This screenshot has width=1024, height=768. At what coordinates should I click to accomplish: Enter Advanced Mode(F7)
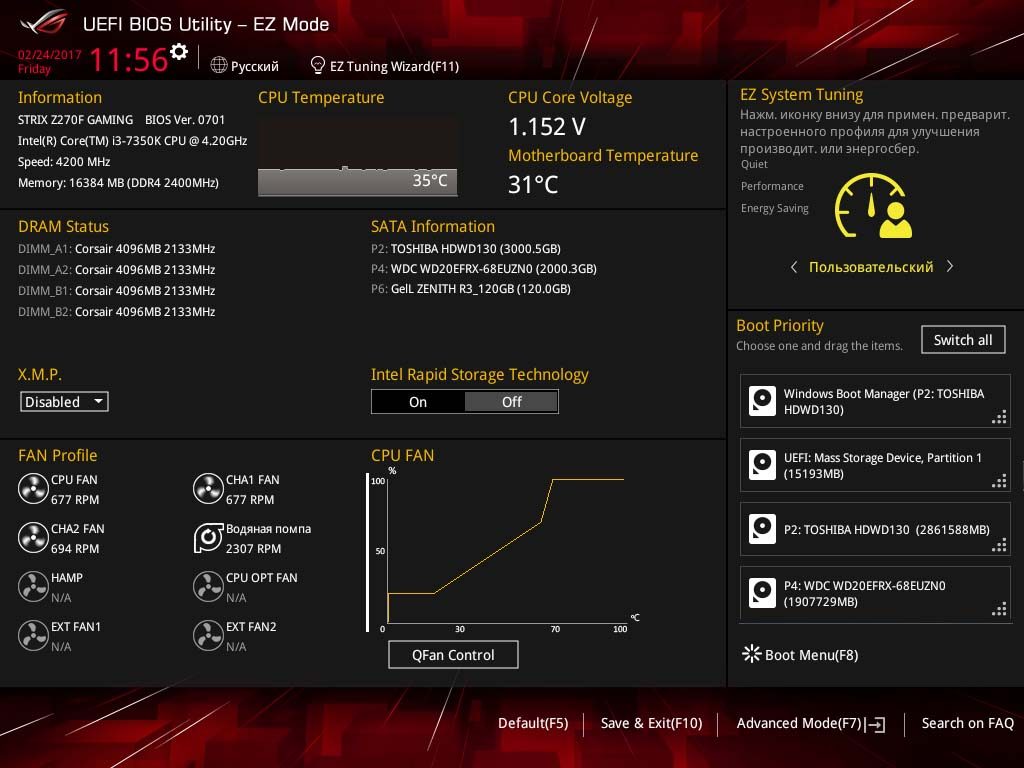[x=799, y=723]
